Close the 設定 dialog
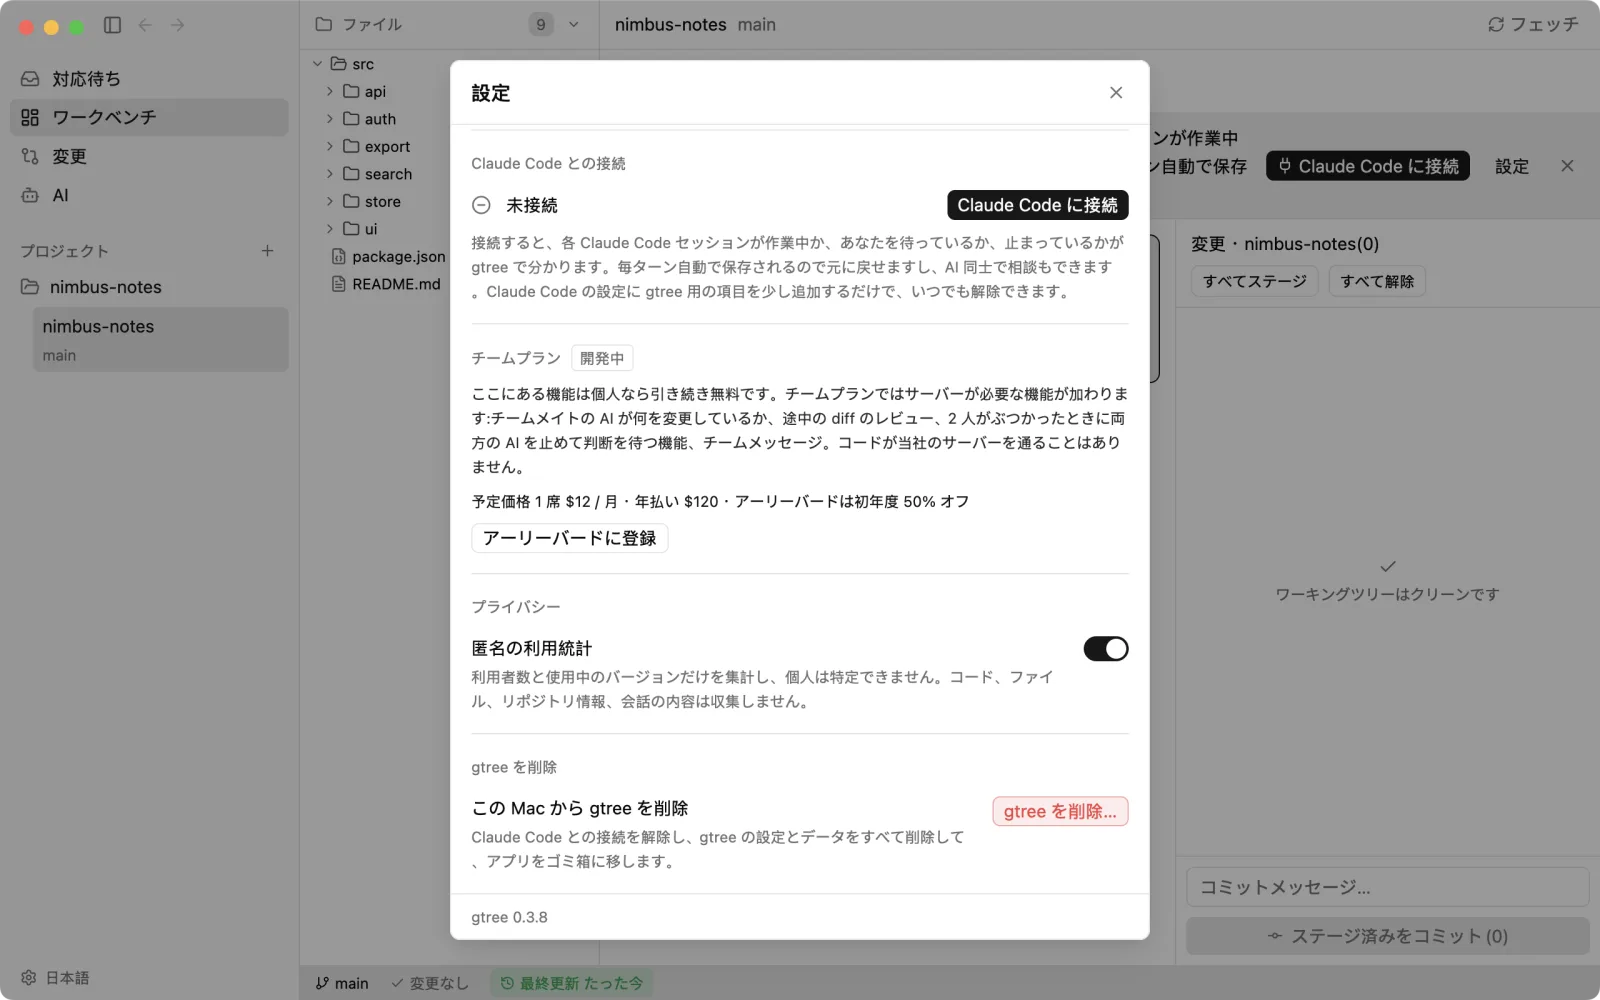The height and width of the screenshot is (1000, 1600). click(1116, 93)
